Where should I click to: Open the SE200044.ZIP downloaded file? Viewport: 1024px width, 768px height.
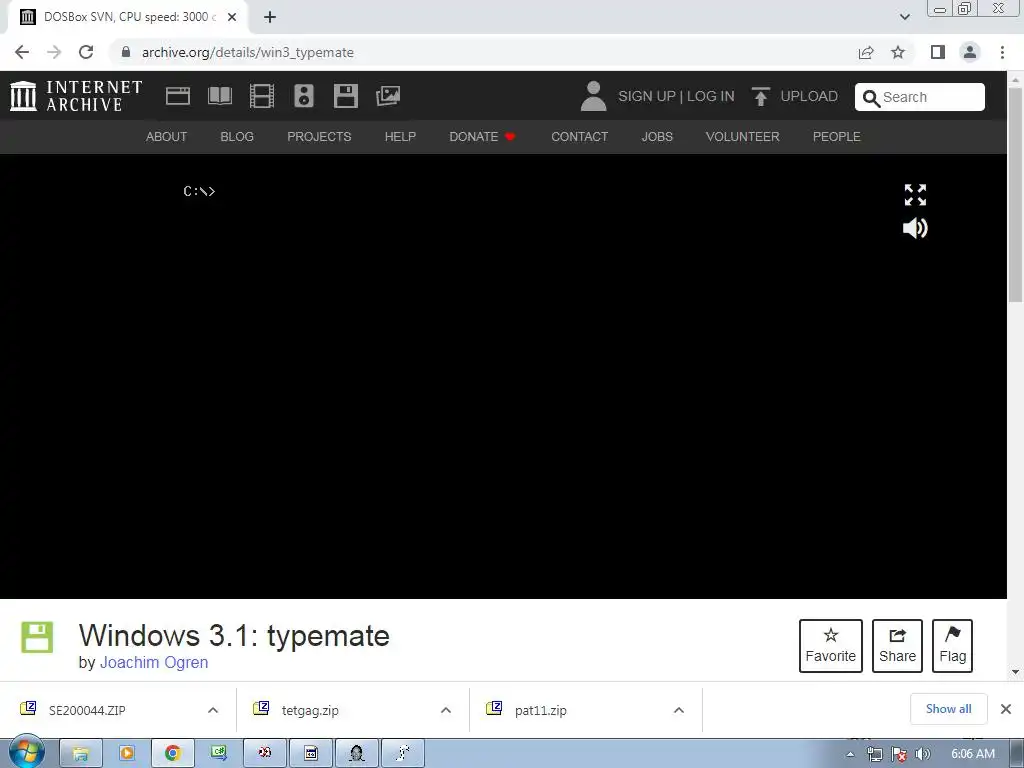tap(87, 711)
